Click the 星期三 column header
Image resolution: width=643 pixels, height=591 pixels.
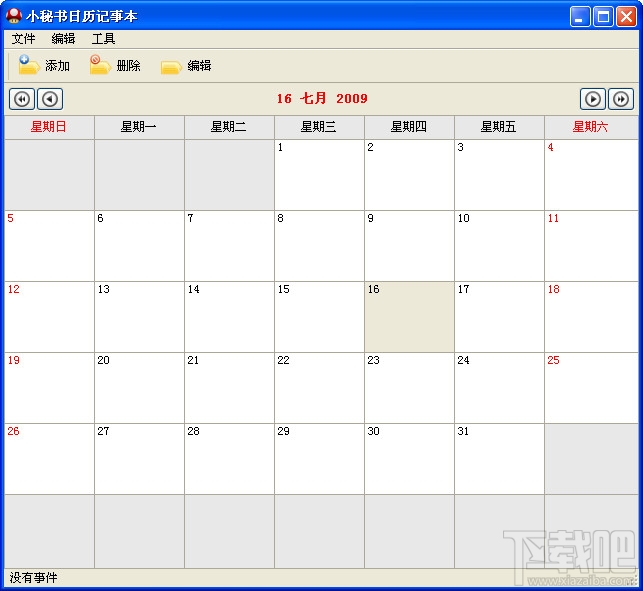[319, 127]
